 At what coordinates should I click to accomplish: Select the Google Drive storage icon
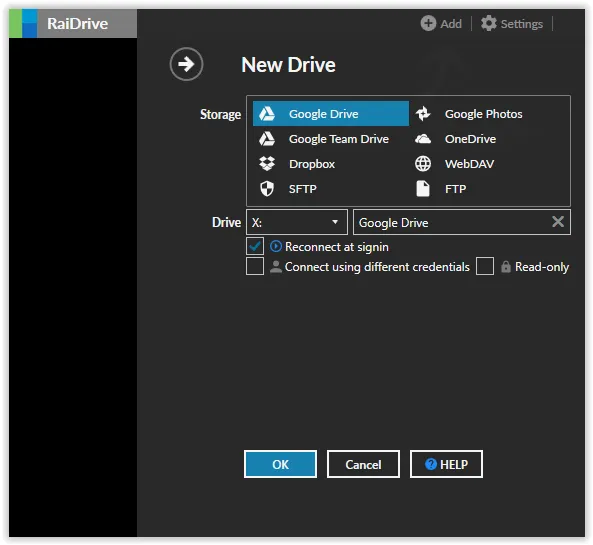[x=267, y=114]
